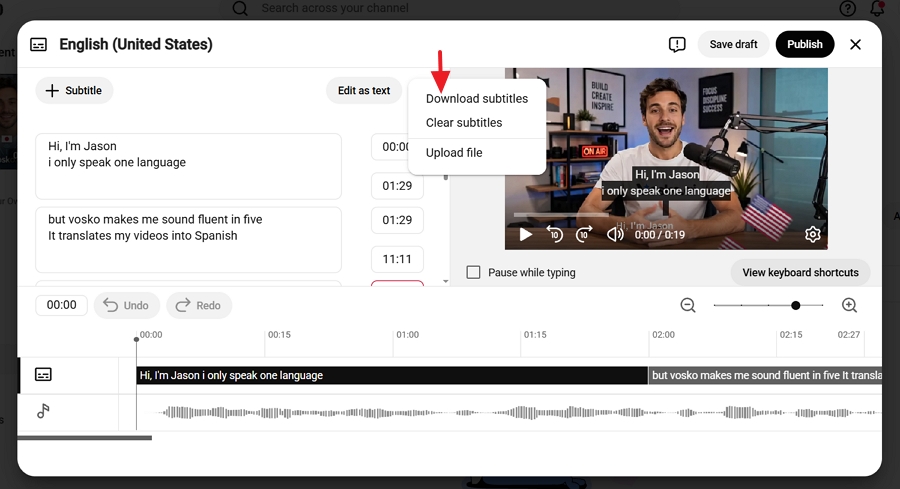The image size is (900, 489).
Task: Click the video preview thumbnail
Action: pos(666,159)
